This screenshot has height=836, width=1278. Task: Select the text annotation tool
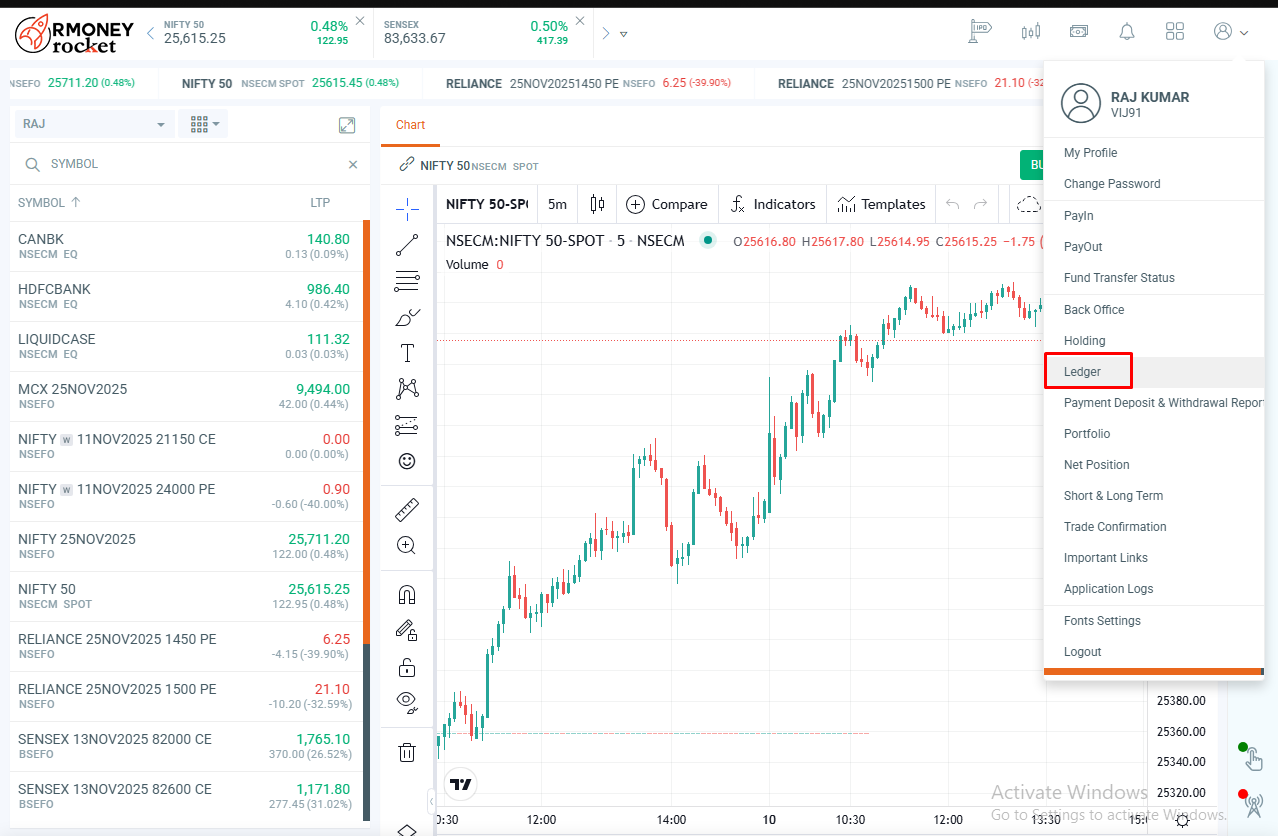tap(407, 353)
